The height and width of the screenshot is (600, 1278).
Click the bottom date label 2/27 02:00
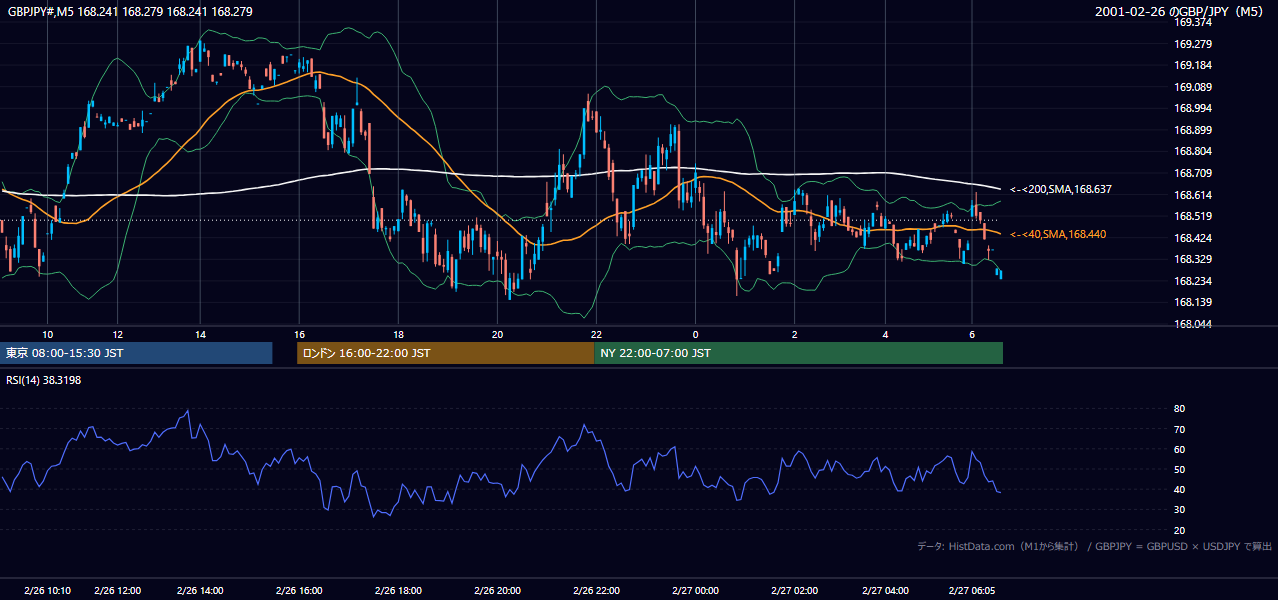pyautogui.click(x=794, y=590)
